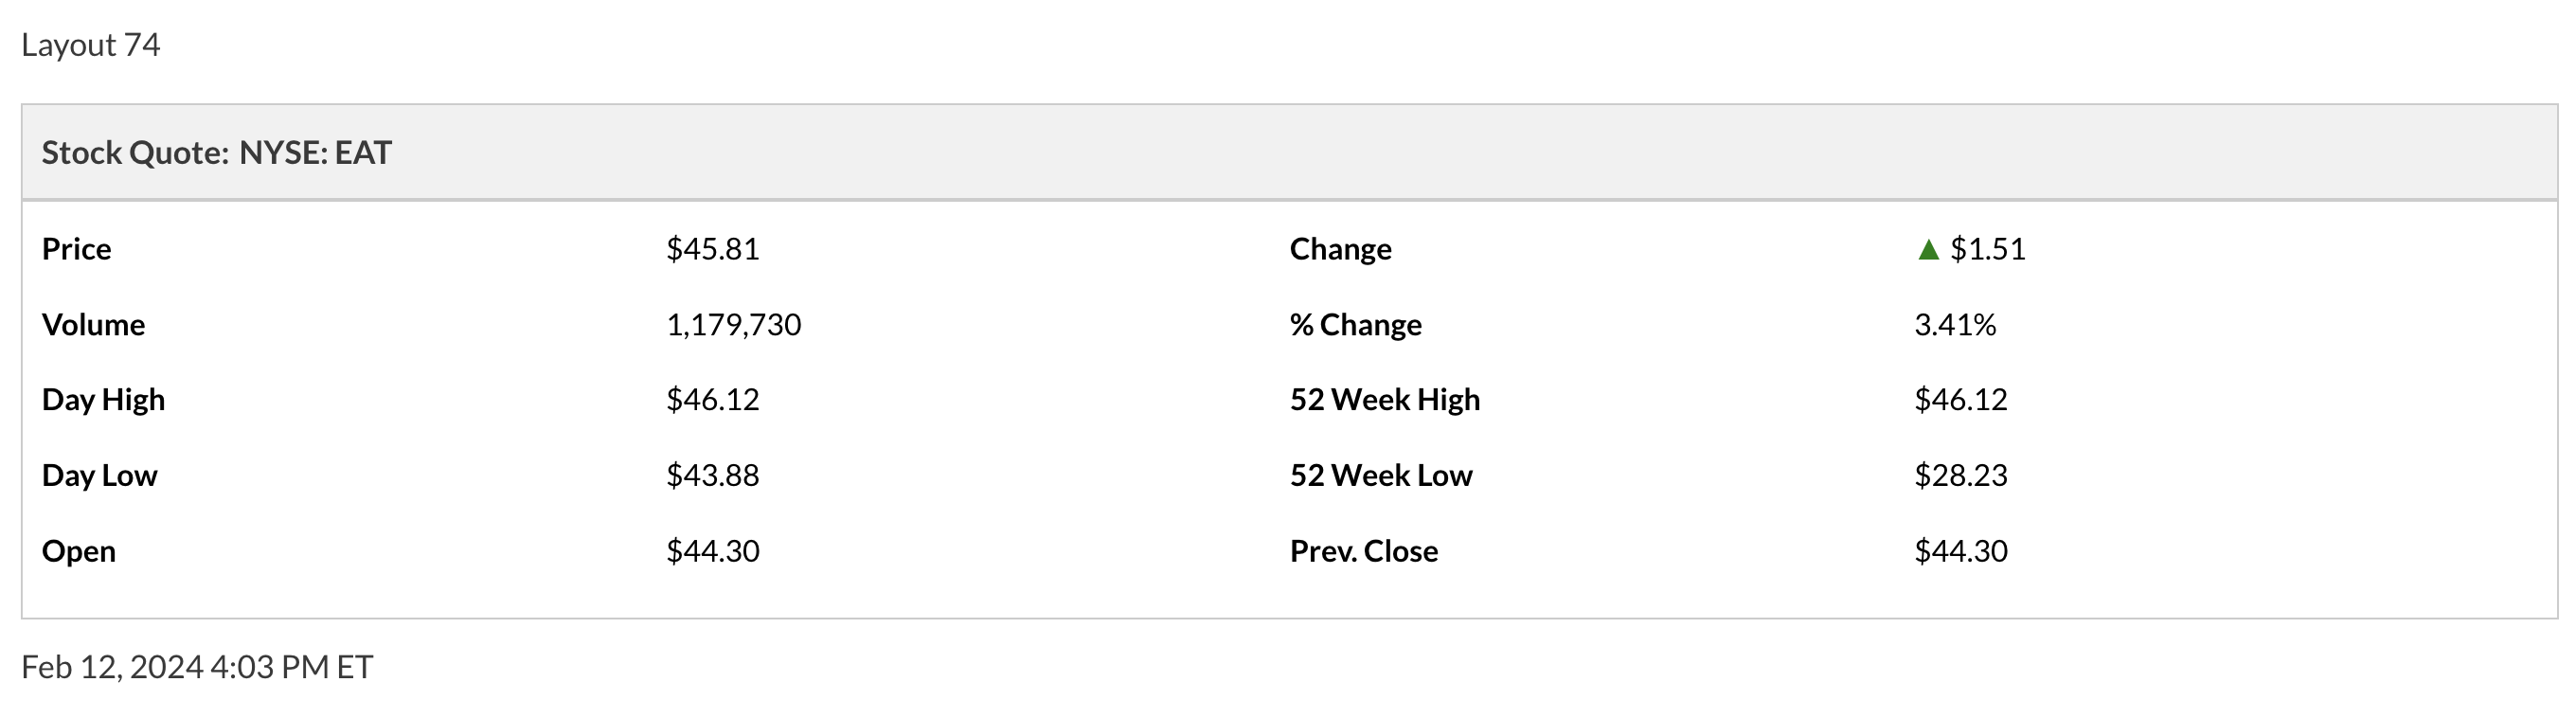Select the Volume label
The image size is (2576, 718).
point(93,325)
